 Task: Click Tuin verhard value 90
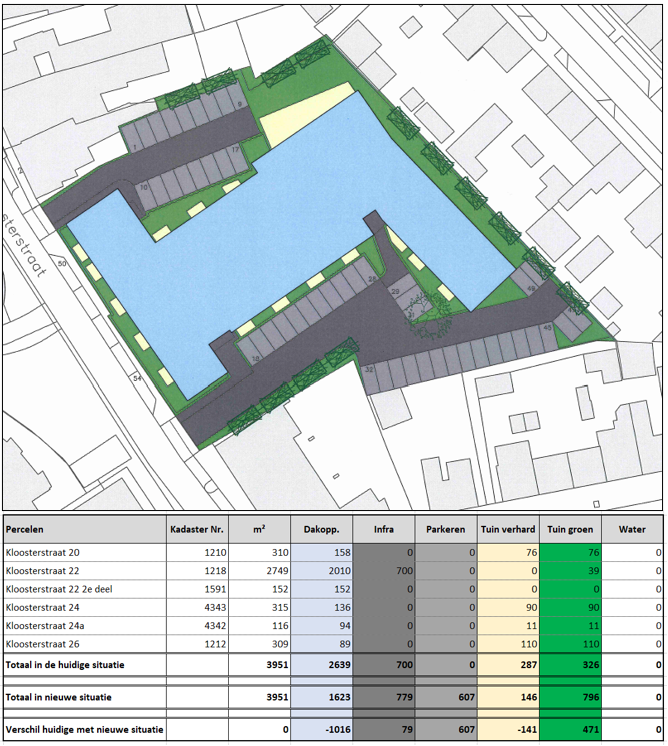(x=531, y=608)
